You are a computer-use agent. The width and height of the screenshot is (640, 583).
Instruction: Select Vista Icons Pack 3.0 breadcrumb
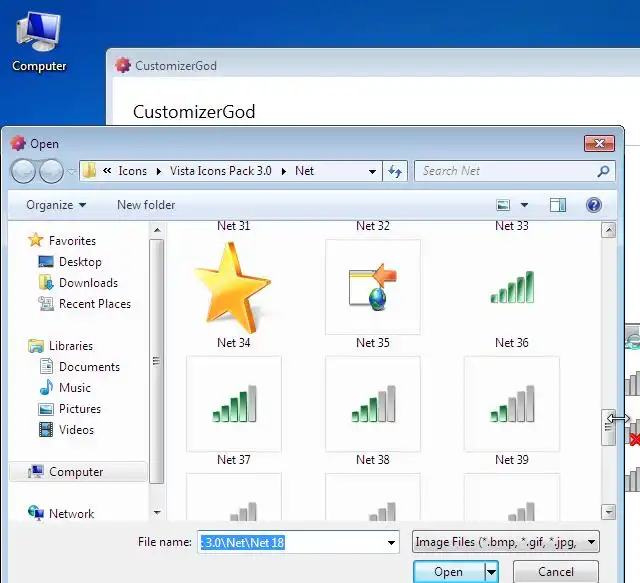[x=220, y=171]
